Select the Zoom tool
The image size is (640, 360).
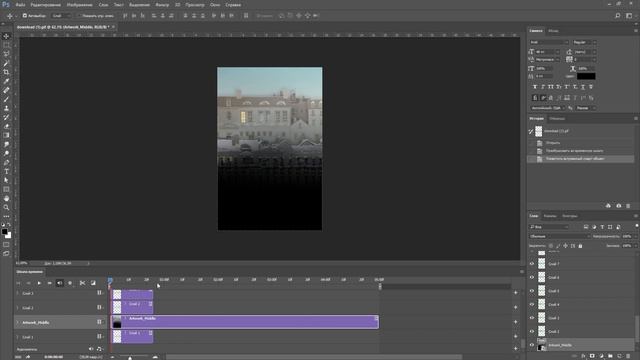pyautogui.click(x=6, y=207)
